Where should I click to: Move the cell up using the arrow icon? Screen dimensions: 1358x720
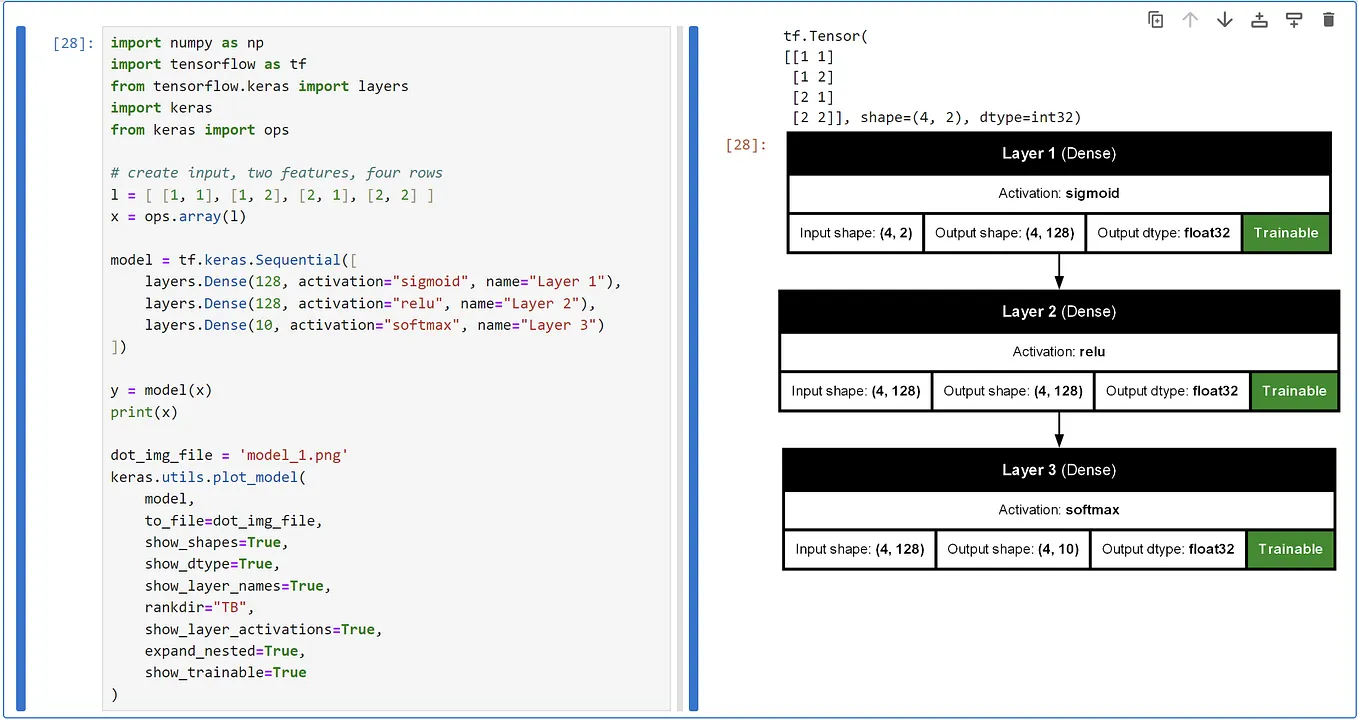[x=1190, y=19]
